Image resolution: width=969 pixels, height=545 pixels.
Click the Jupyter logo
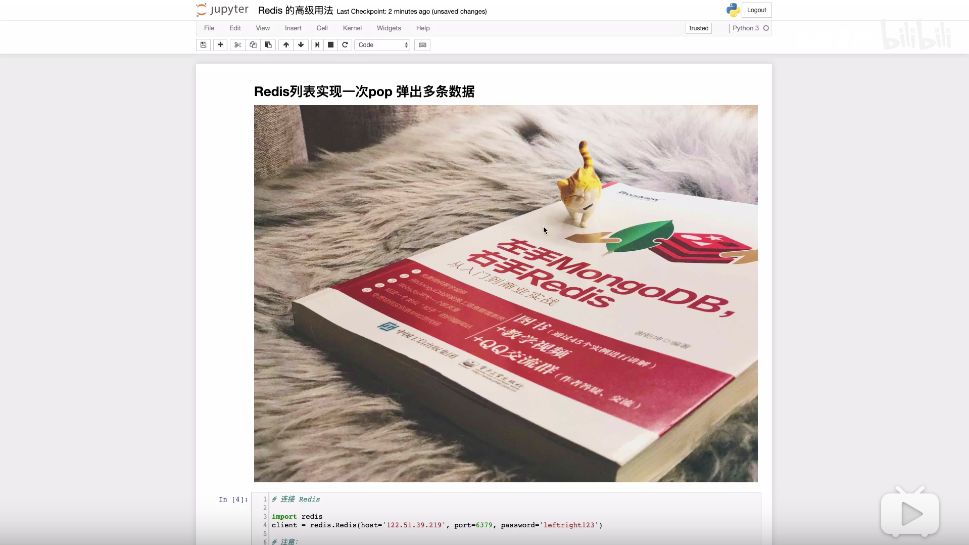(222, 10)
